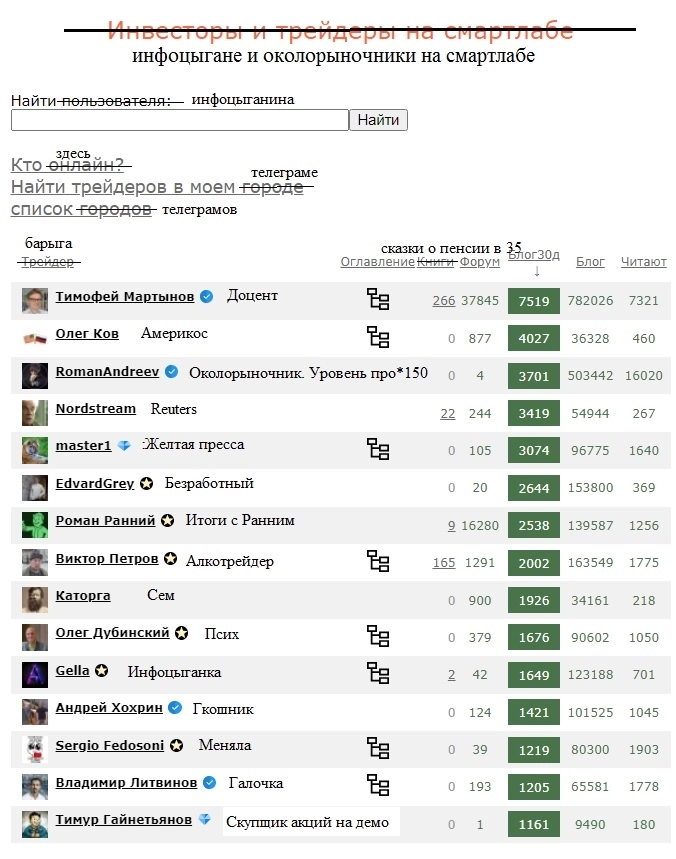Image resolution: width=676 pixels, height=859 pixels.
Task: Open Олег Дубинский's contents tree icon
Action: (378, 636)
